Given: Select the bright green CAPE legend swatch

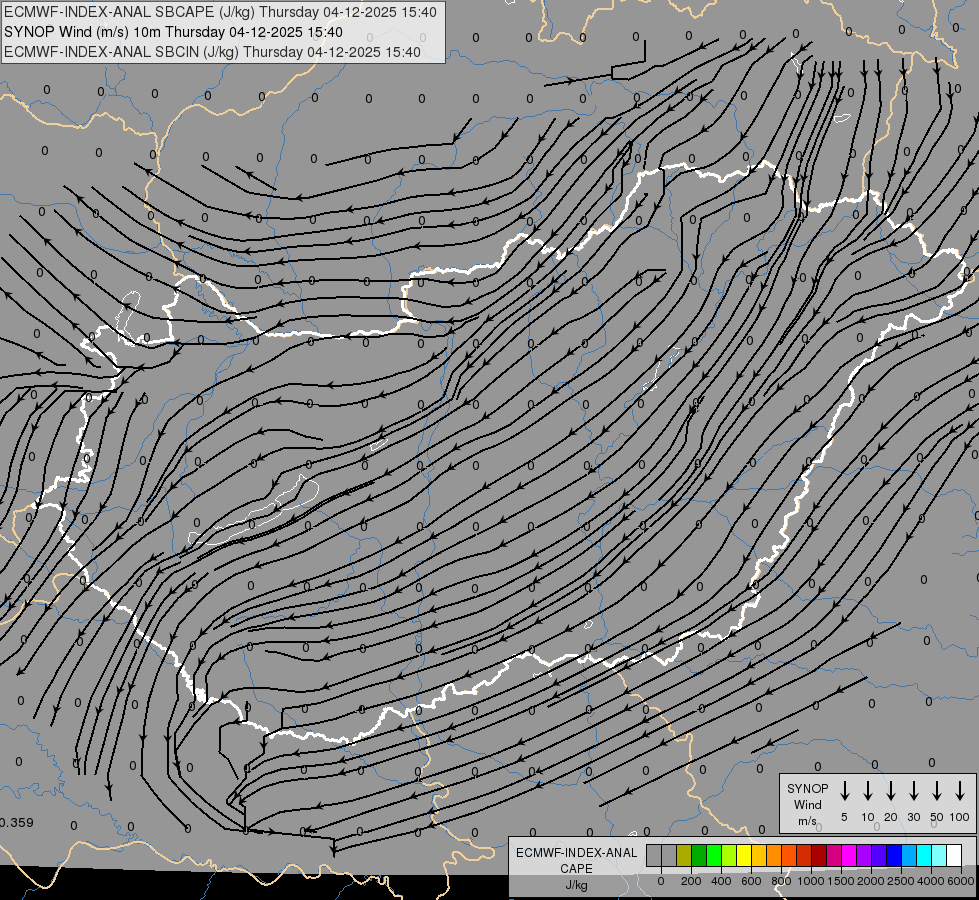Looking at the screenshot, I should 714,855.
